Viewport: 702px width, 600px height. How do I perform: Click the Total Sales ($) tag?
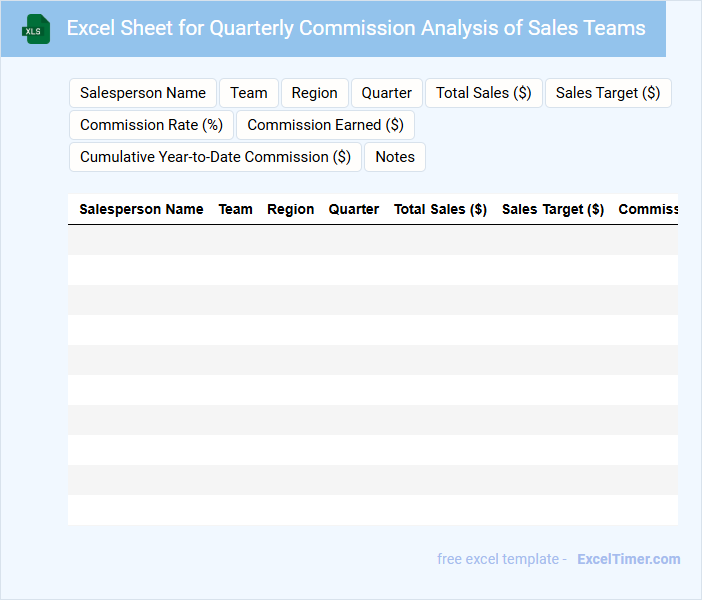pos(484,93)
